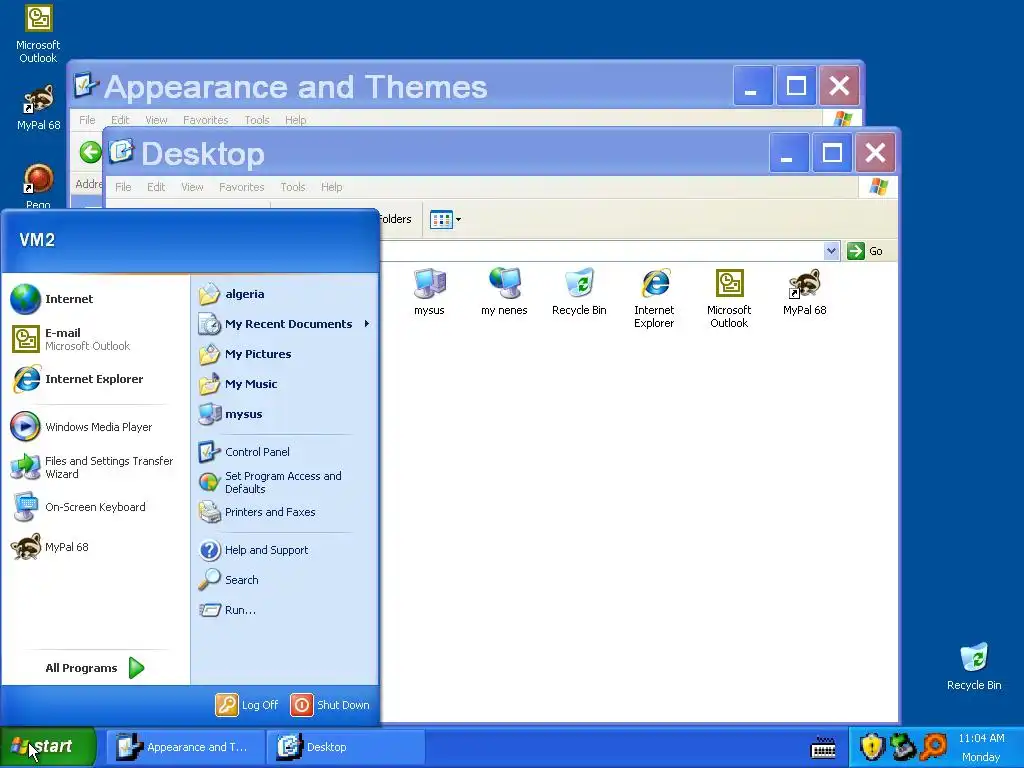Open the address bar dropdown arrow
Screen dimensions: 1024x768
831,251
